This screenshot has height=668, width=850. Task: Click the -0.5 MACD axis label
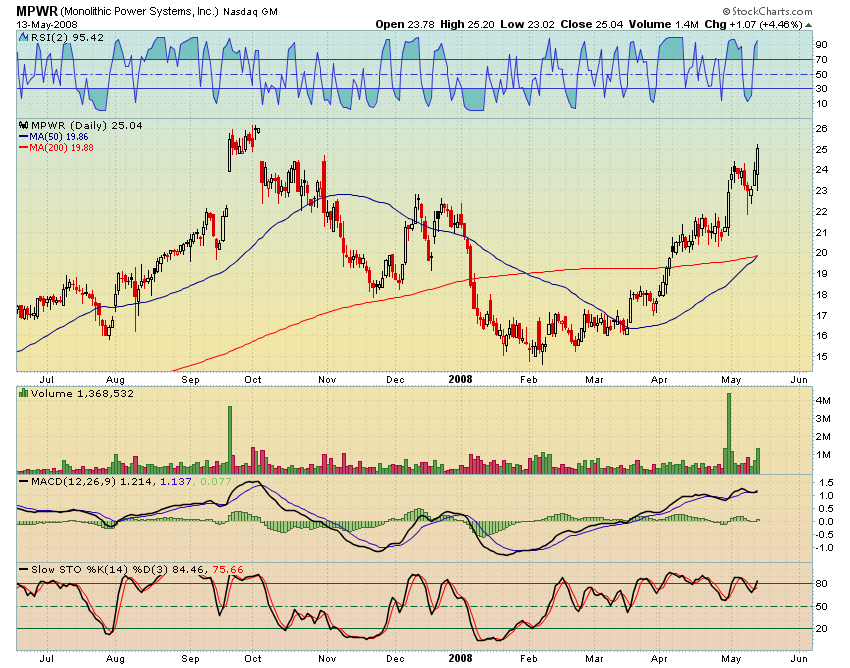pyautogui.click(x=824, y=535)
